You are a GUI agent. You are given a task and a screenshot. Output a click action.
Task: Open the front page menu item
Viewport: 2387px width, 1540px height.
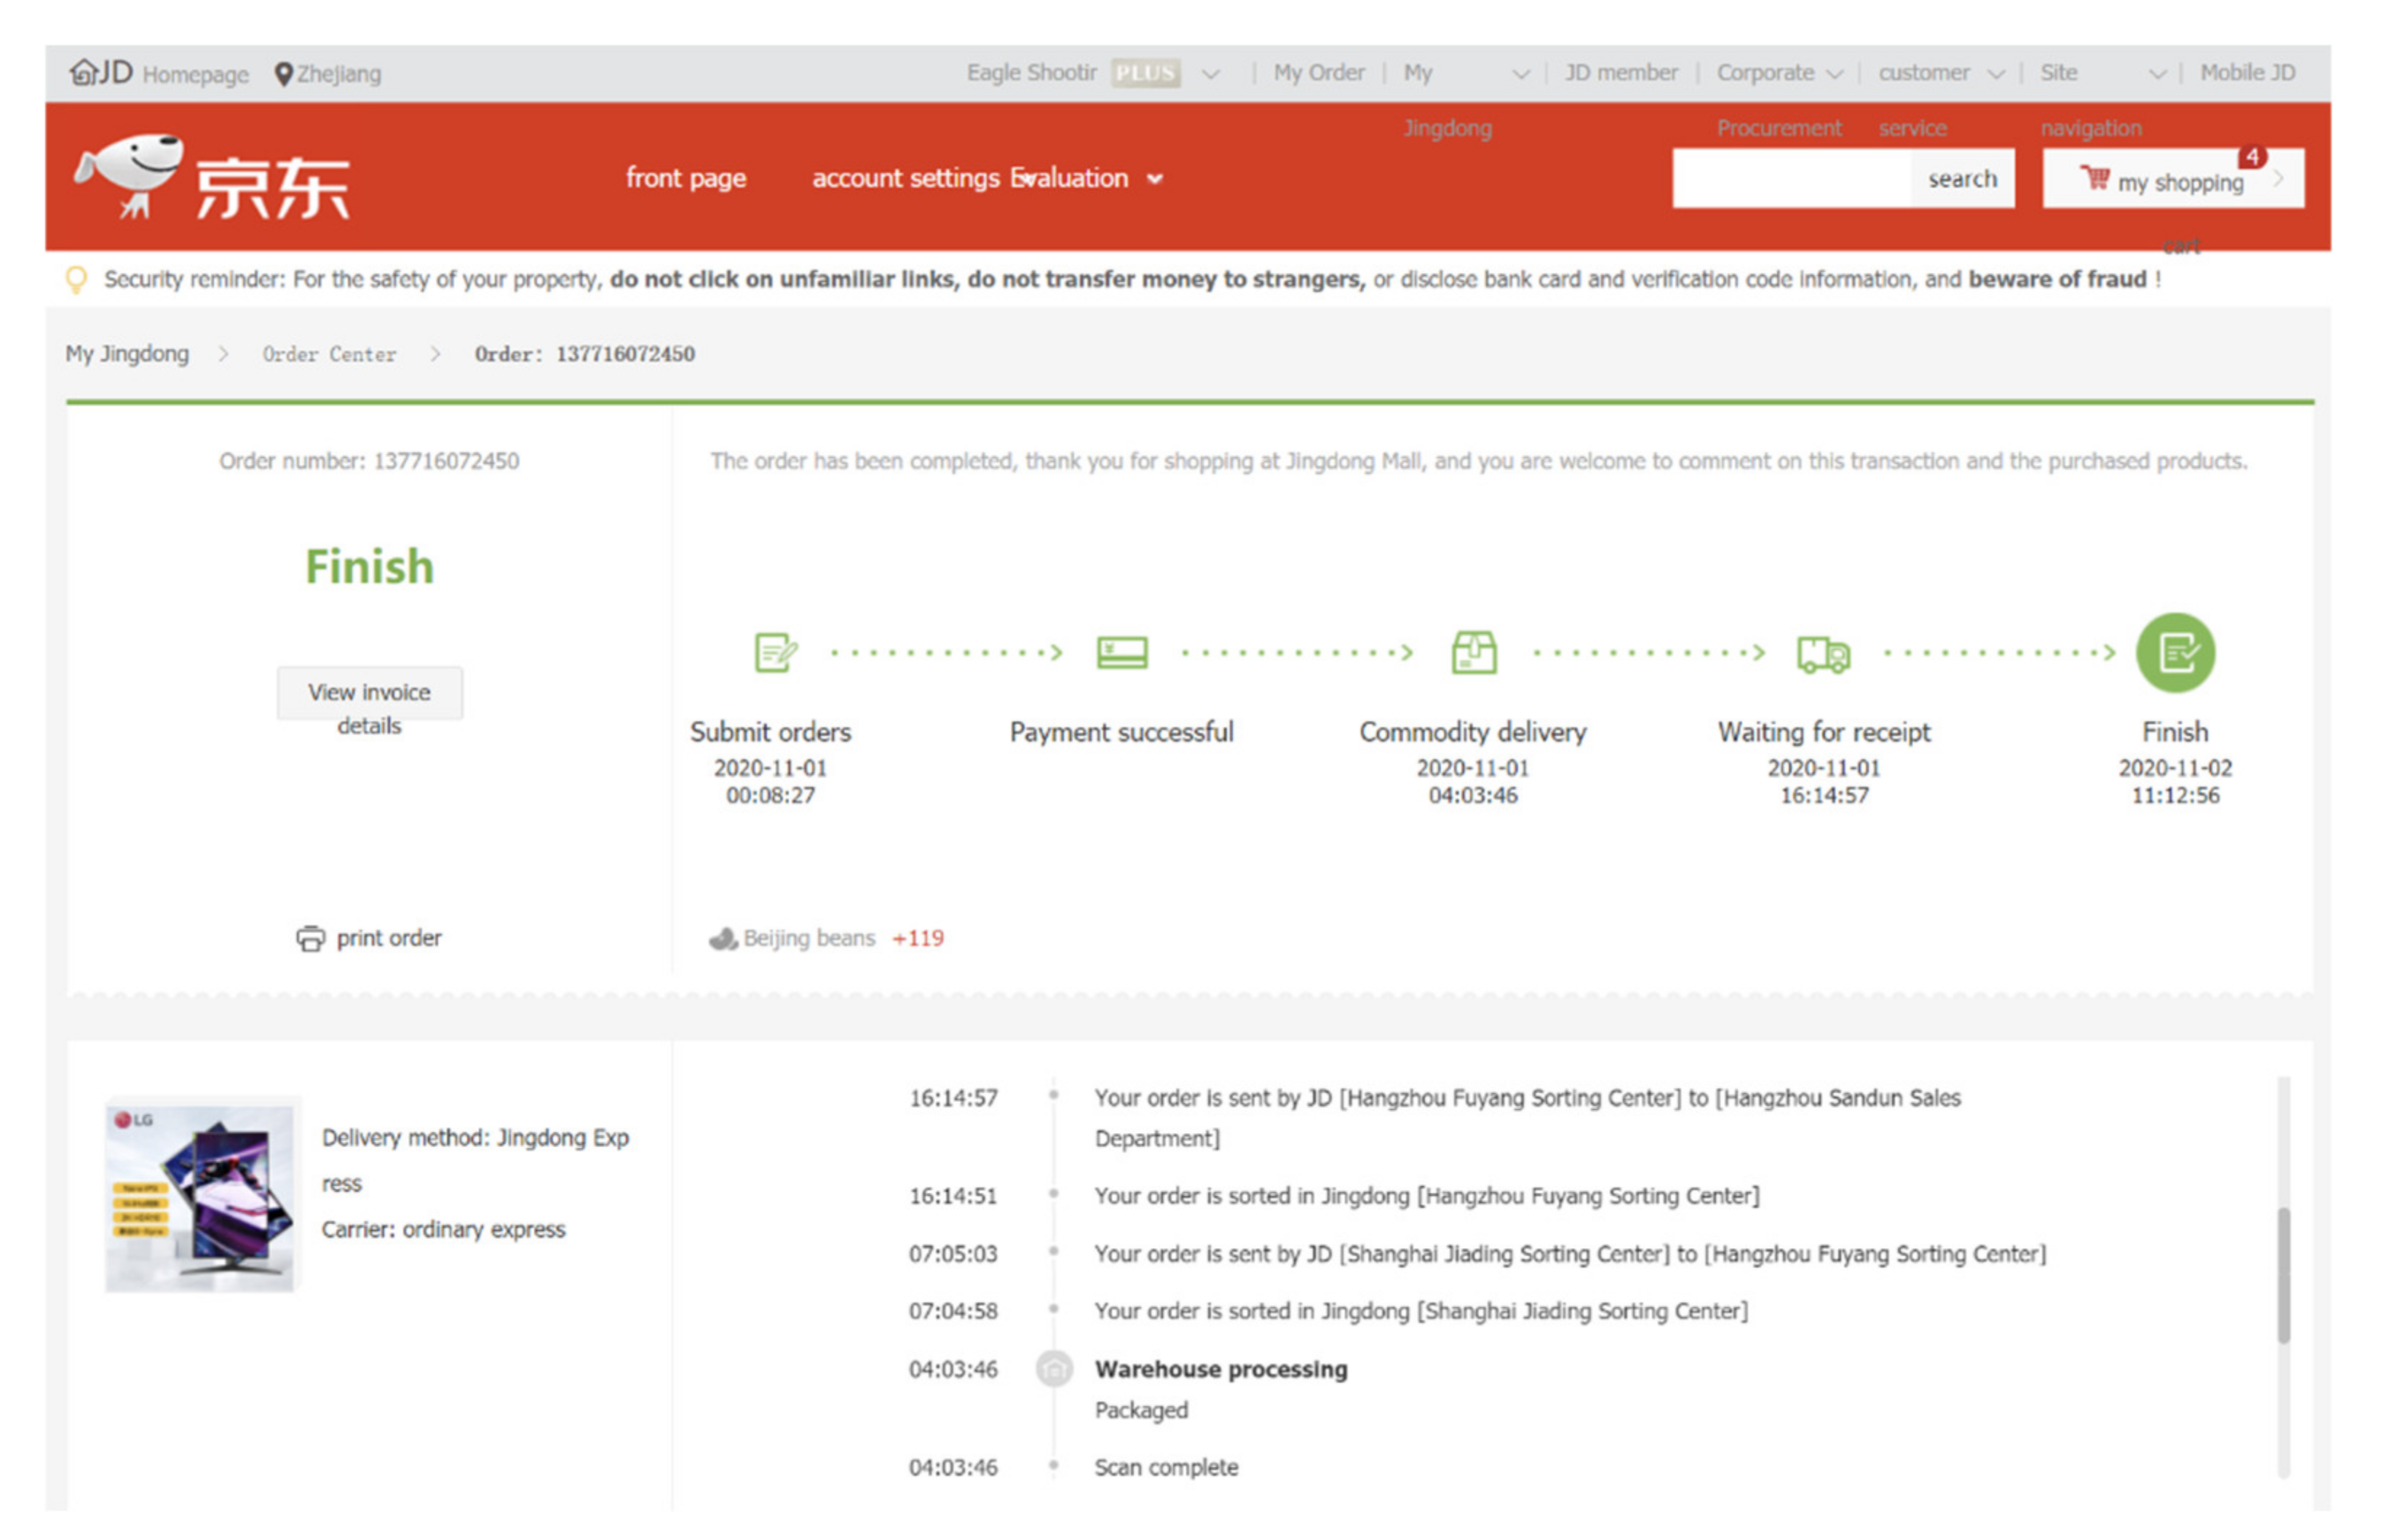point(686,178)
